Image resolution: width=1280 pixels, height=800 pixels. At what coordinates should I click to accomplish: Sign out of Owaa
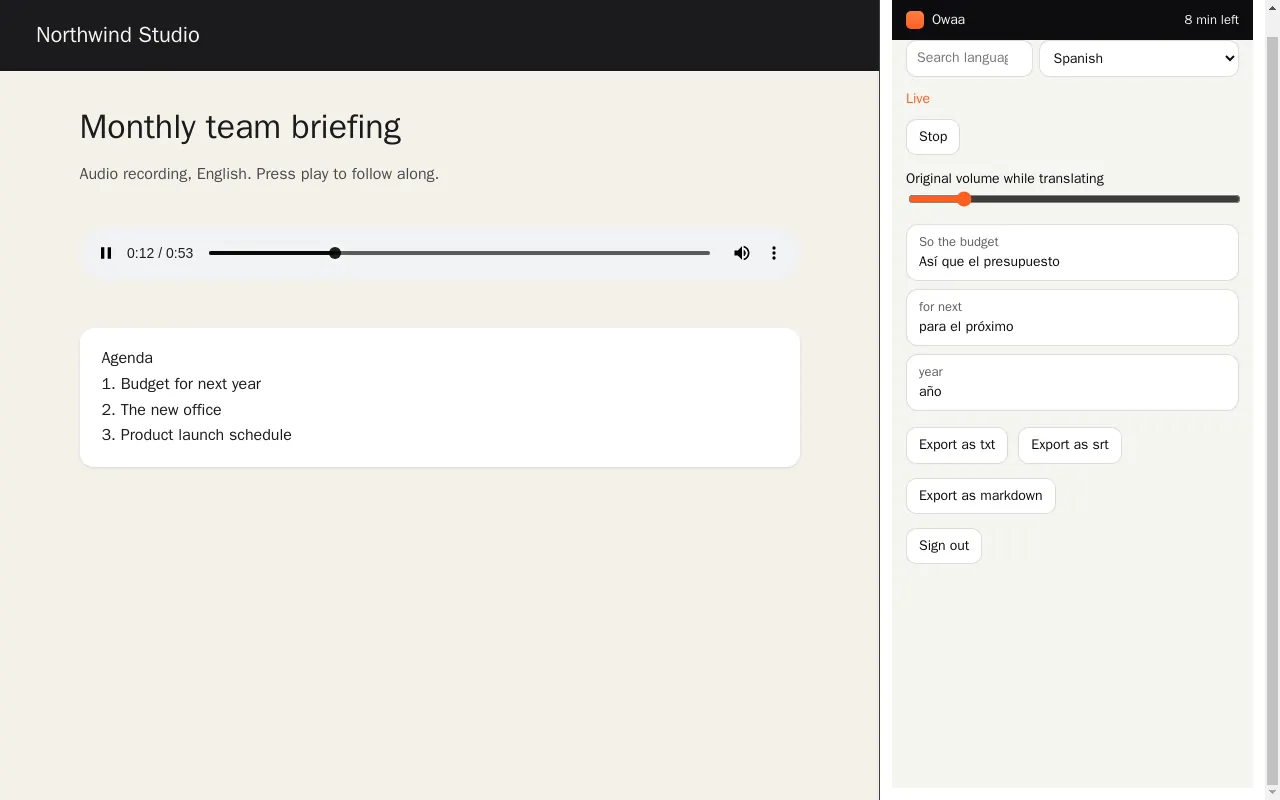[x=944, y=546]
